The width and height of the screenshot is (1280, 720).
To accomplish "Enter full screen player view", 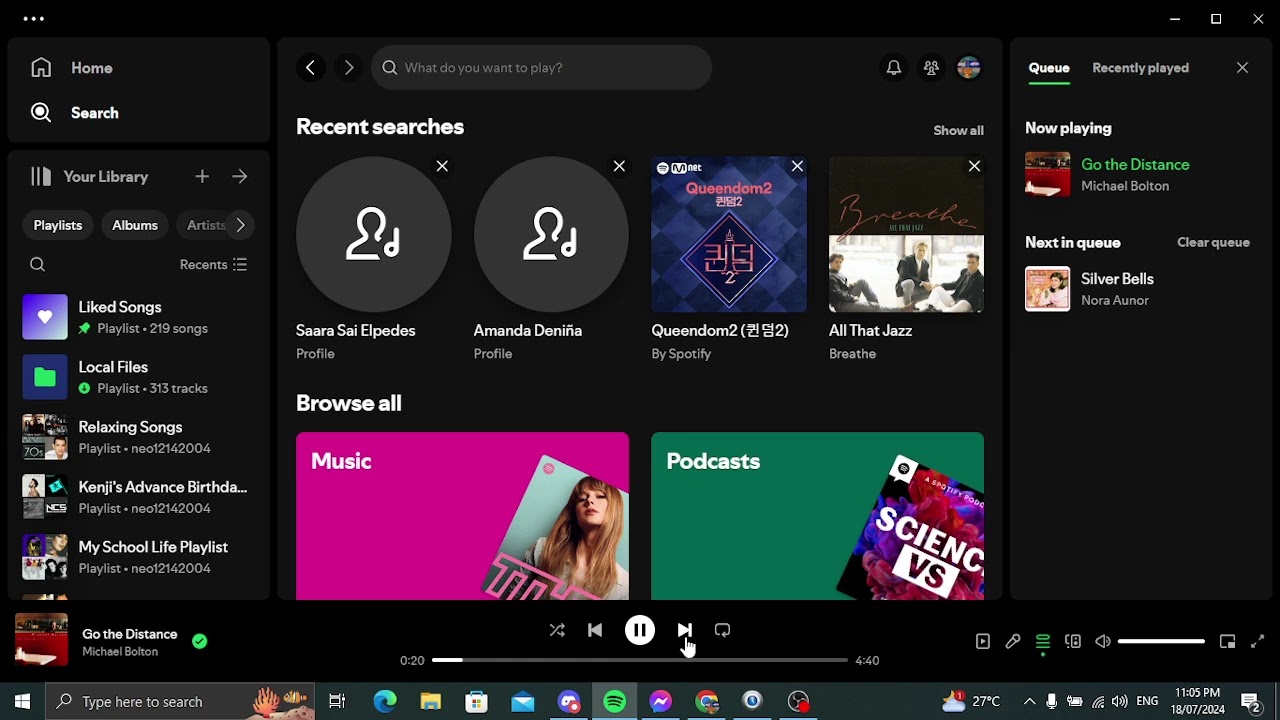I will (x=1258, y=642).
